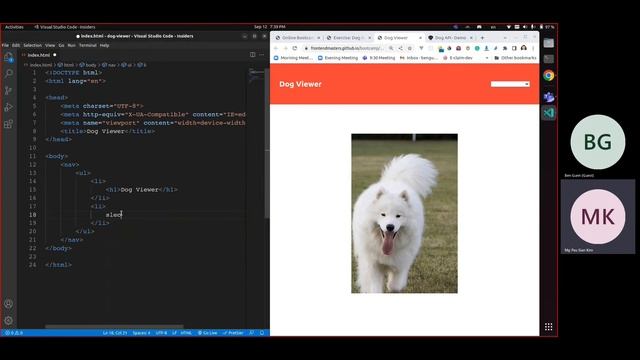Screen dimensions: 640x360
Task: Click Spaces: 4 indentation setting
Action: (141, 333)
